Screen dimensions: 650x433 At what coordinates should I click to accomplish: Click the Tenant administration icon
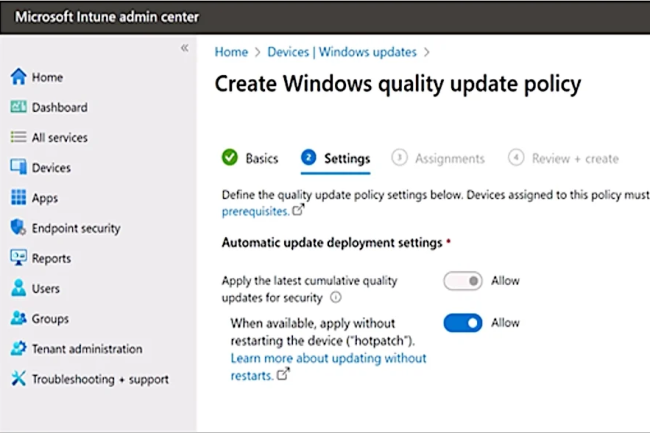pos(18,349)
